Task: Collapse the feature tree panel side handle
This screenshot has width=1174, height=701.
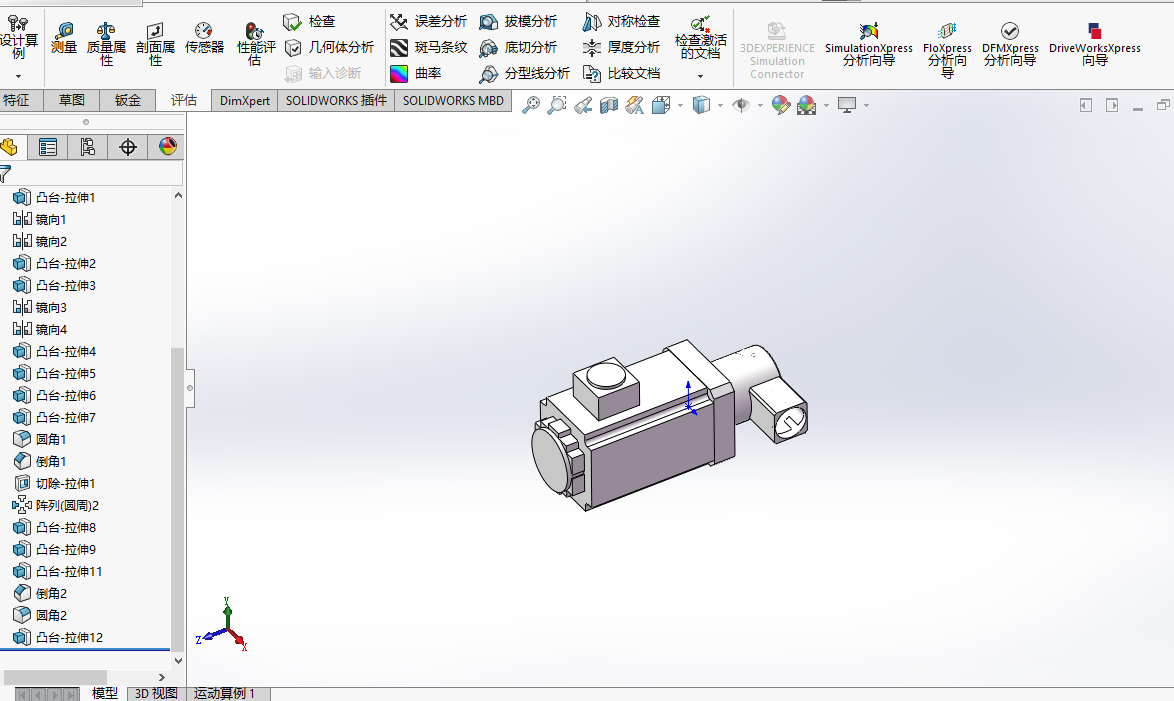Action: point(190,387)
